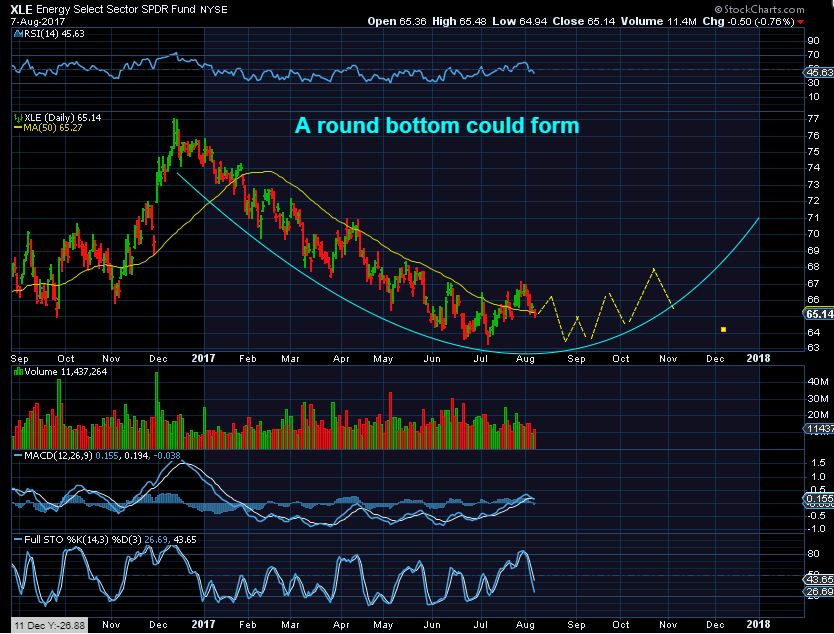This screenshot has height=634, width=834.
Task: Click the 'Open 65.36' value in header
Action: (x=397, y=21)
